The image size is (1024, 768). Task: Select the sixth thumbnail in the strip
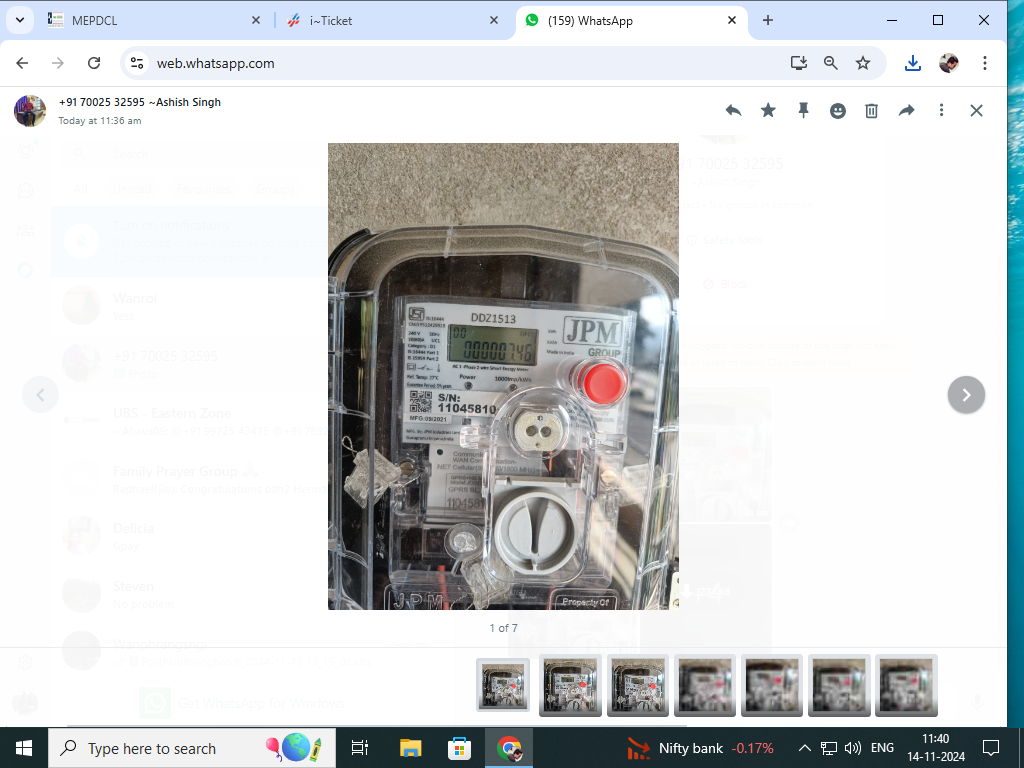click(839, 685)
